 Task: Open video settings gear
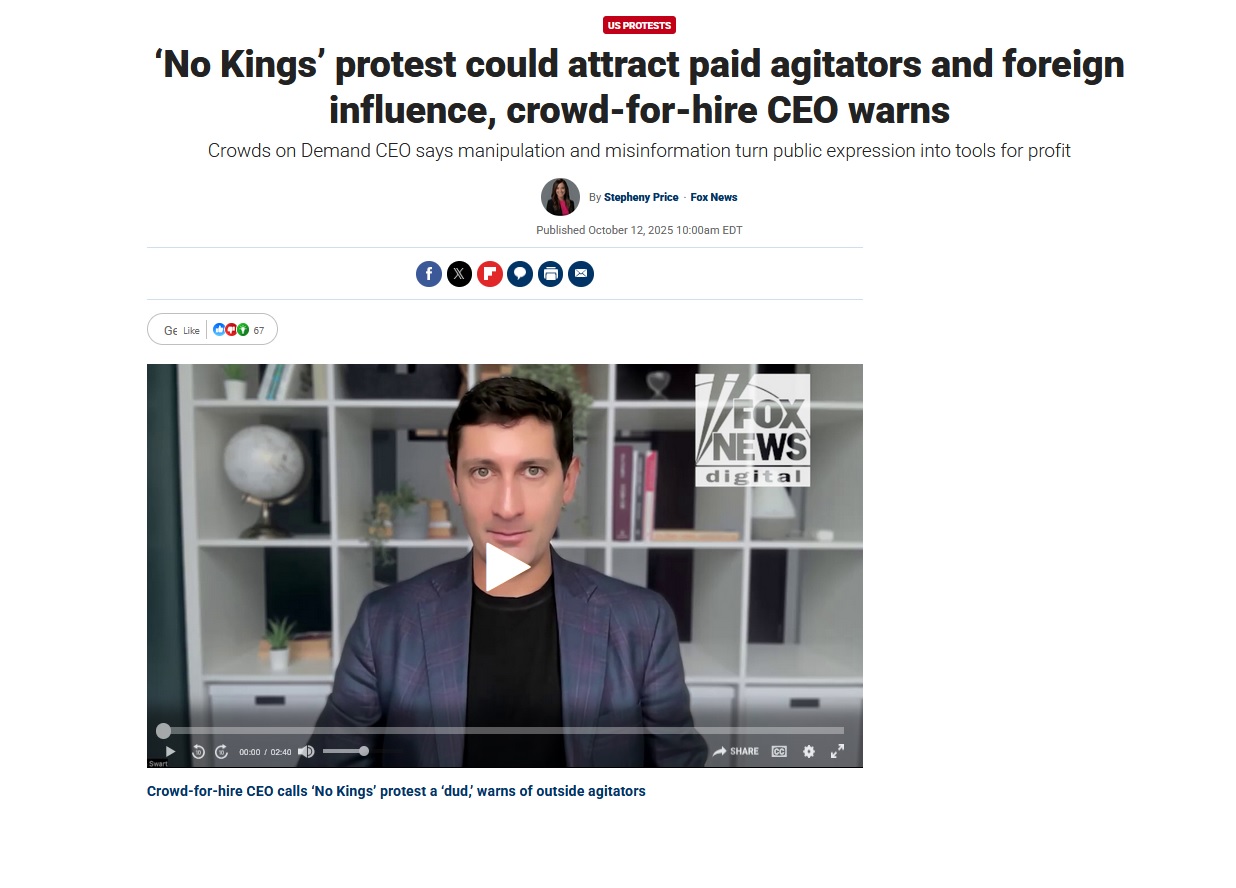(809, 751)
